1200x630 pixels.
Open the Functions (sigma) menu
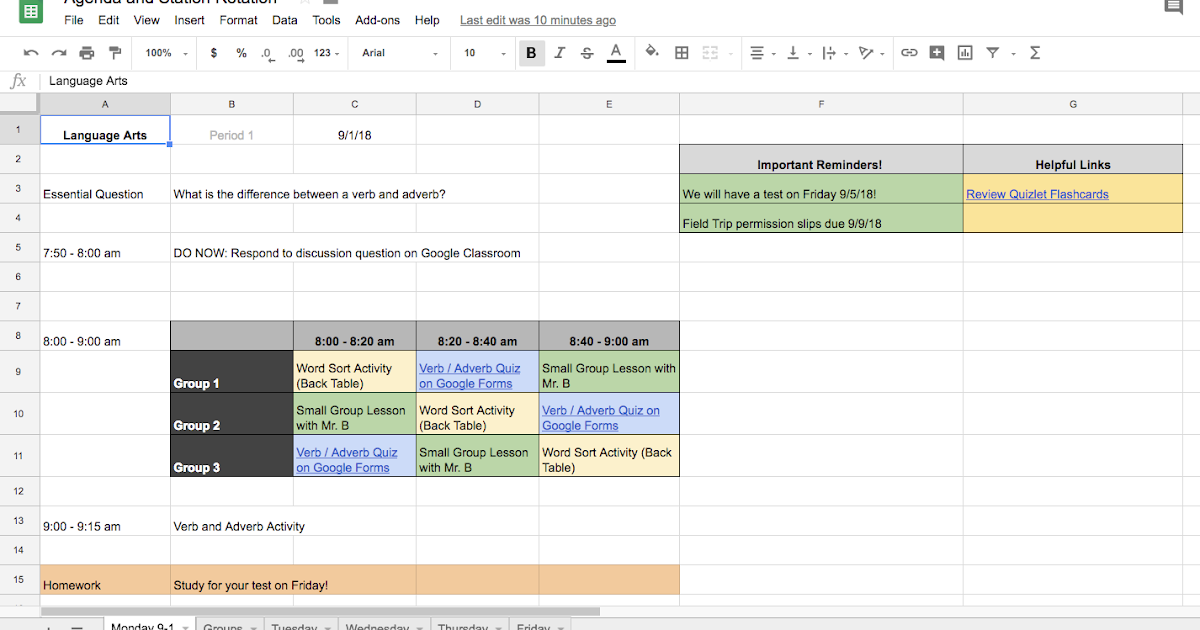(1035, 52)
